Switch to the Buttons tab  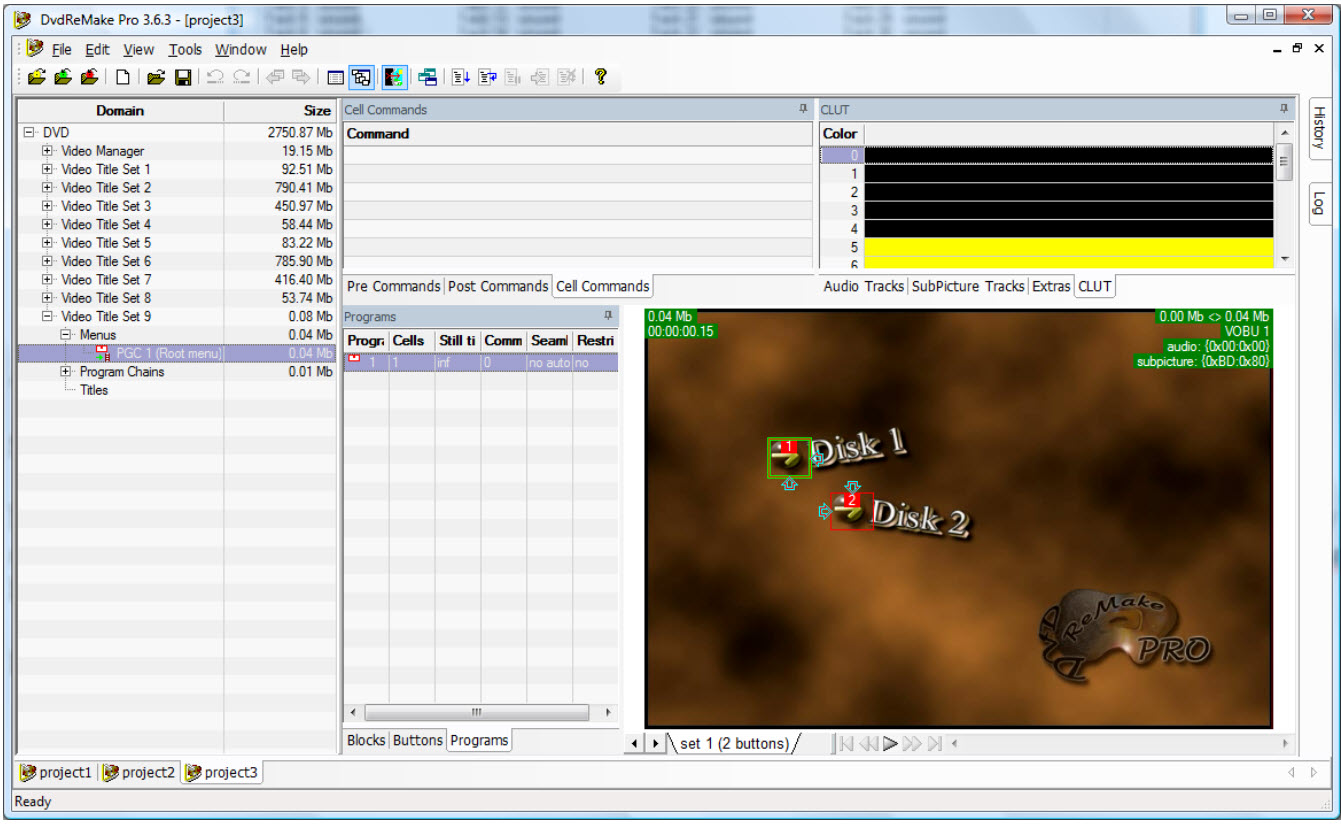tap(418, 740)
